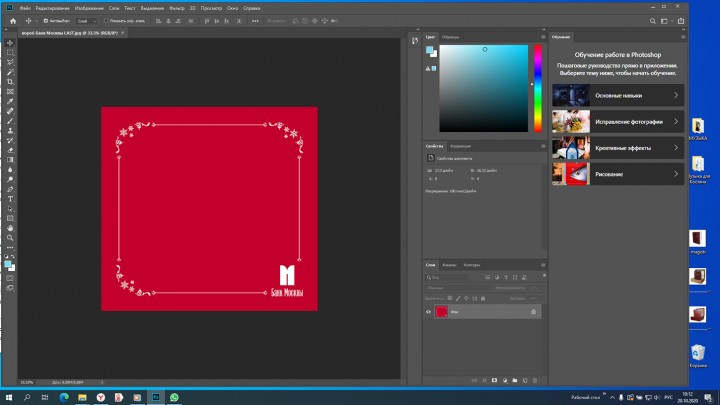Enable Показать упр. элем. checkbox
This screenshot has height=405, width=720.
point(106,21)
